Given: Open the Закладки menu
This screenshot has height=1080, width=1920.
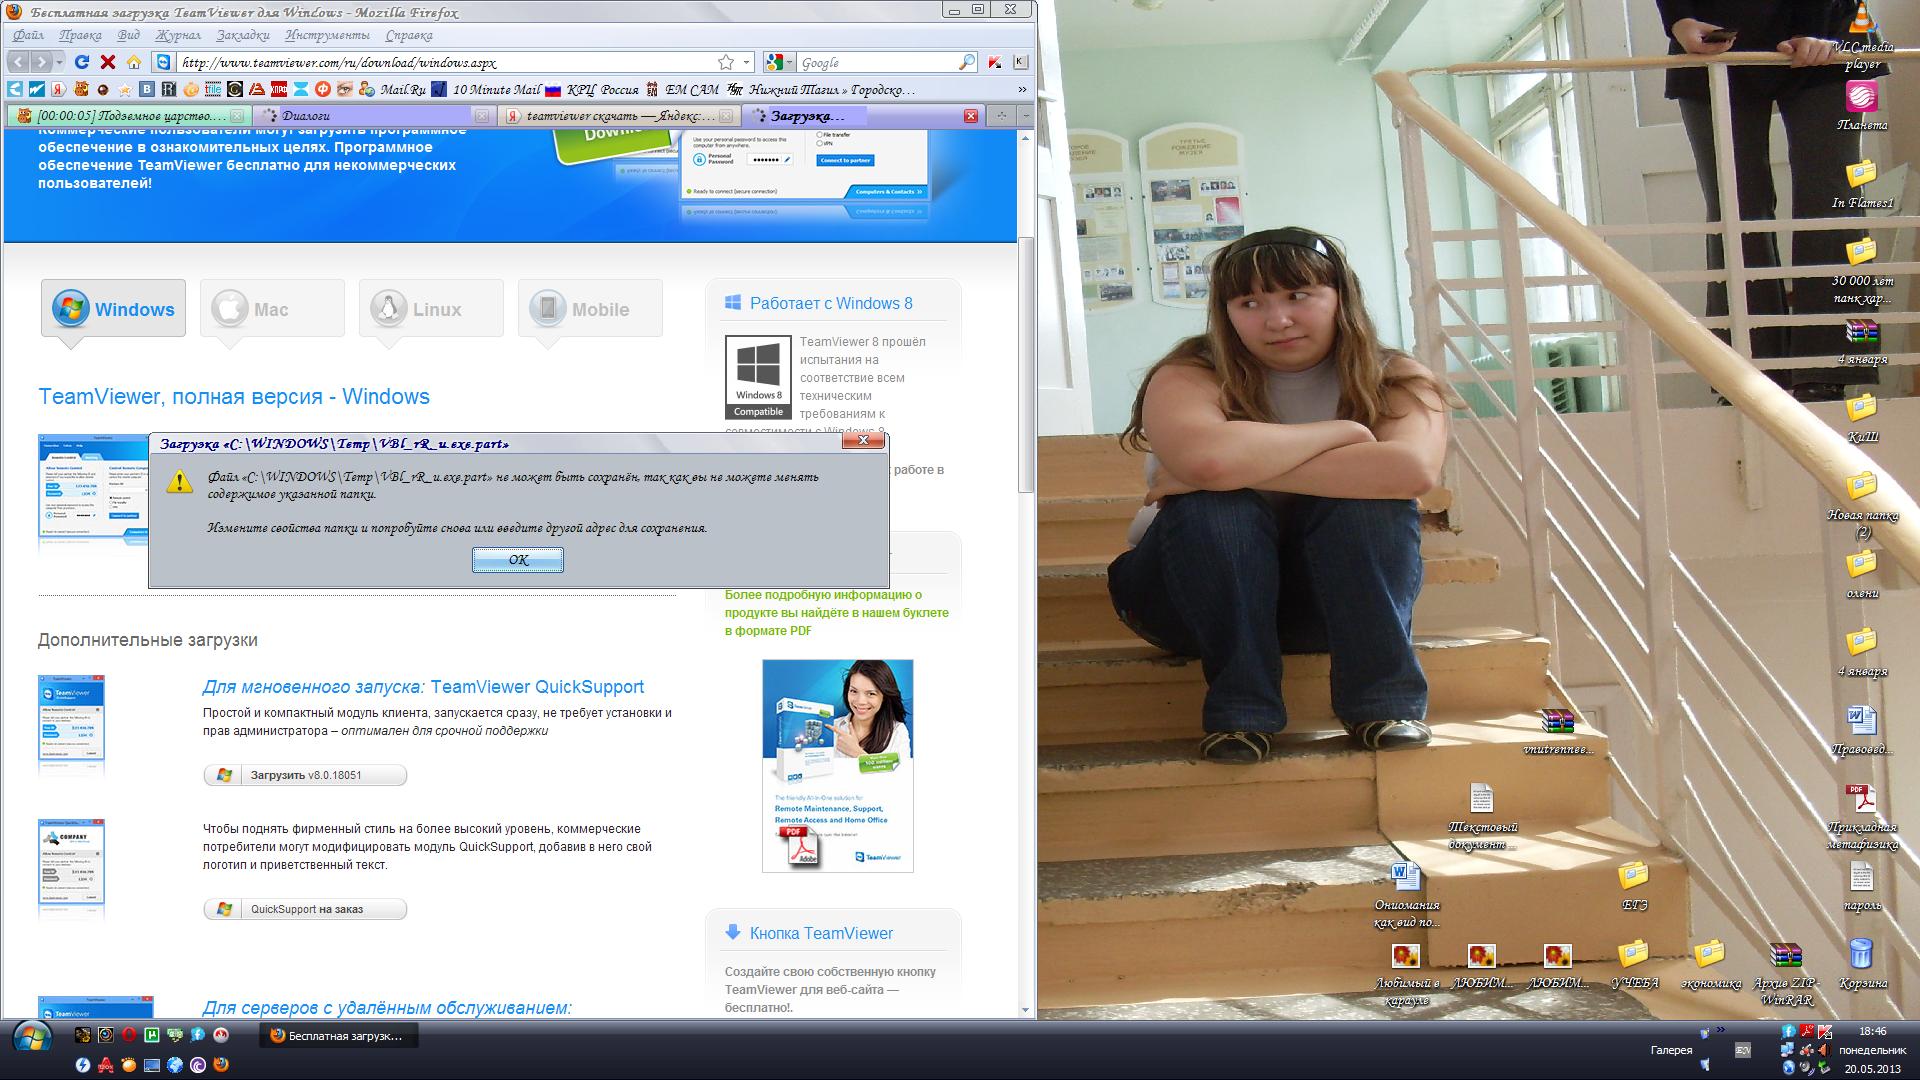Looking at the screenshot, I should pos(243,35).
